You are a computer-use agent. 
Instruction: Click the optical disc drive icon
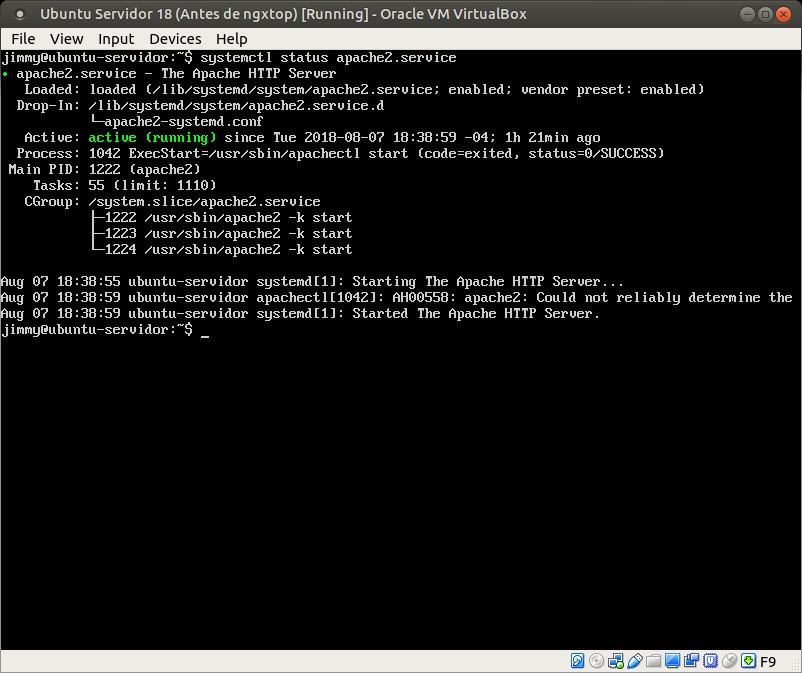[596, 661]
